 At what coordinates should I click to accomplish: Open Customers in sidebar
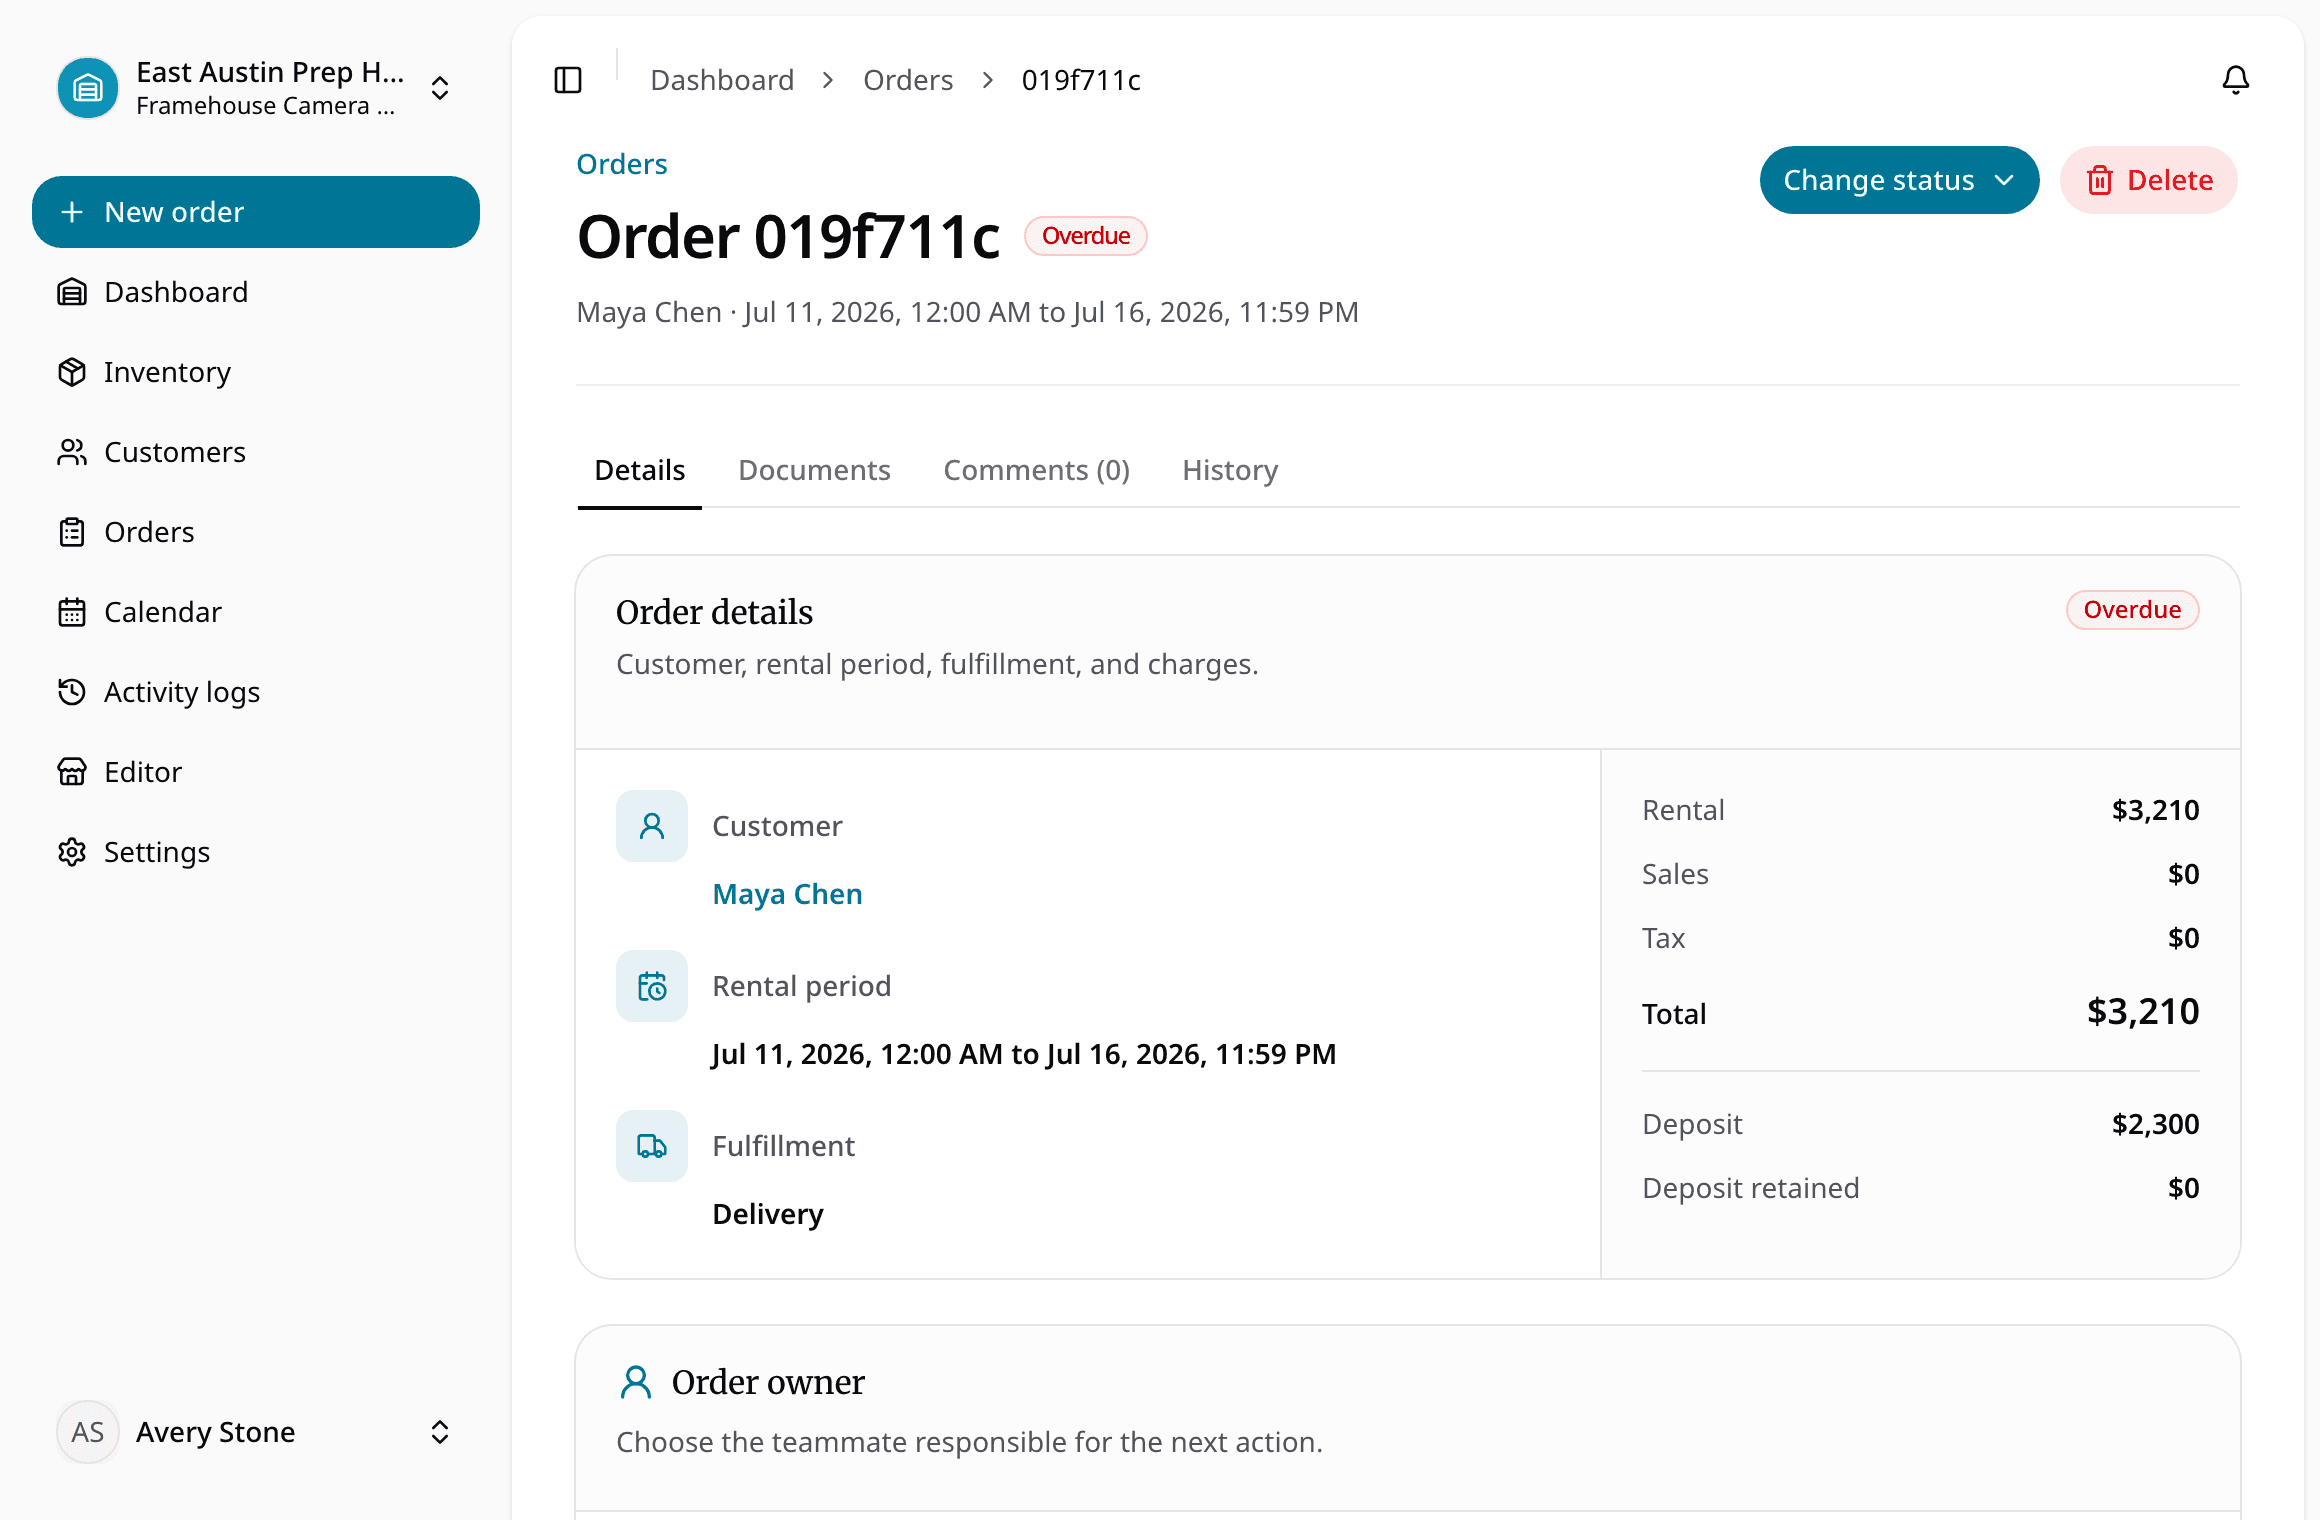pyautogui.click(x=256, y=452)
